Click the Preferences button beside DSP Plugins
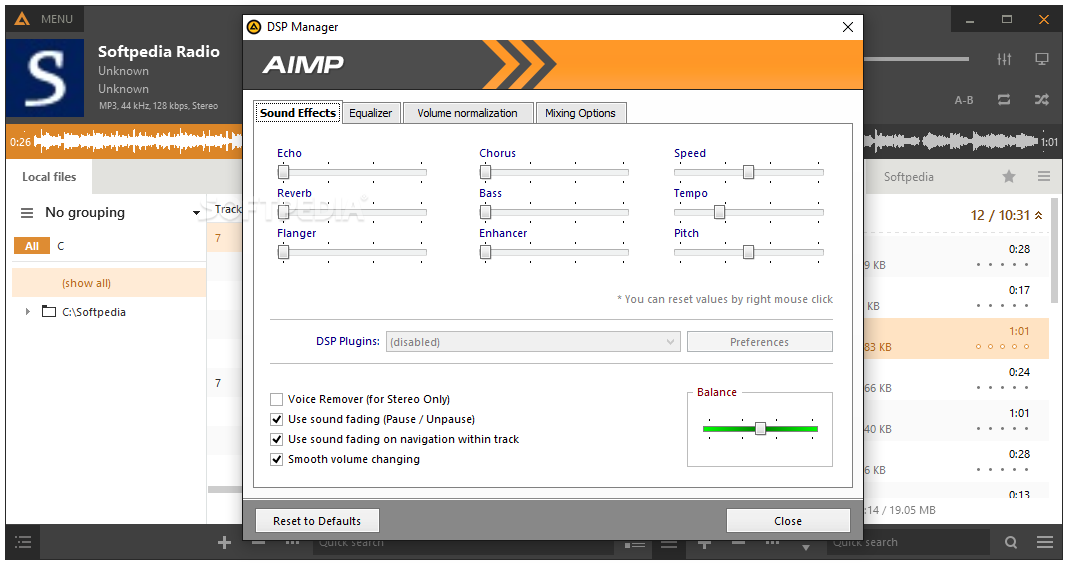This screenshot has height=565, width=1068. click(x=759, y=342)
